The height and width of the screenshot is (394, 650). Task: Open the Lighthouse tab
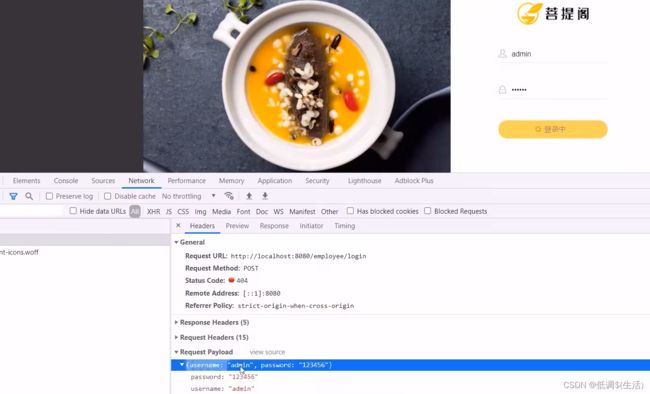pos(365,181)
